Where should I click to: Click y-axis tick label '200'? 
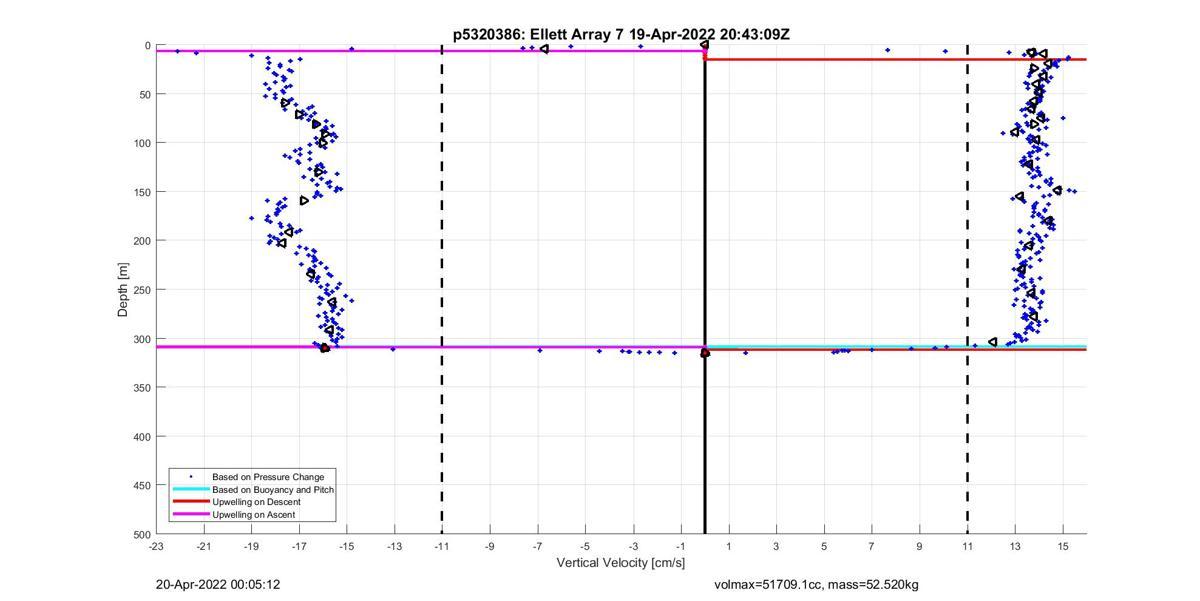[x=141, y=241]
